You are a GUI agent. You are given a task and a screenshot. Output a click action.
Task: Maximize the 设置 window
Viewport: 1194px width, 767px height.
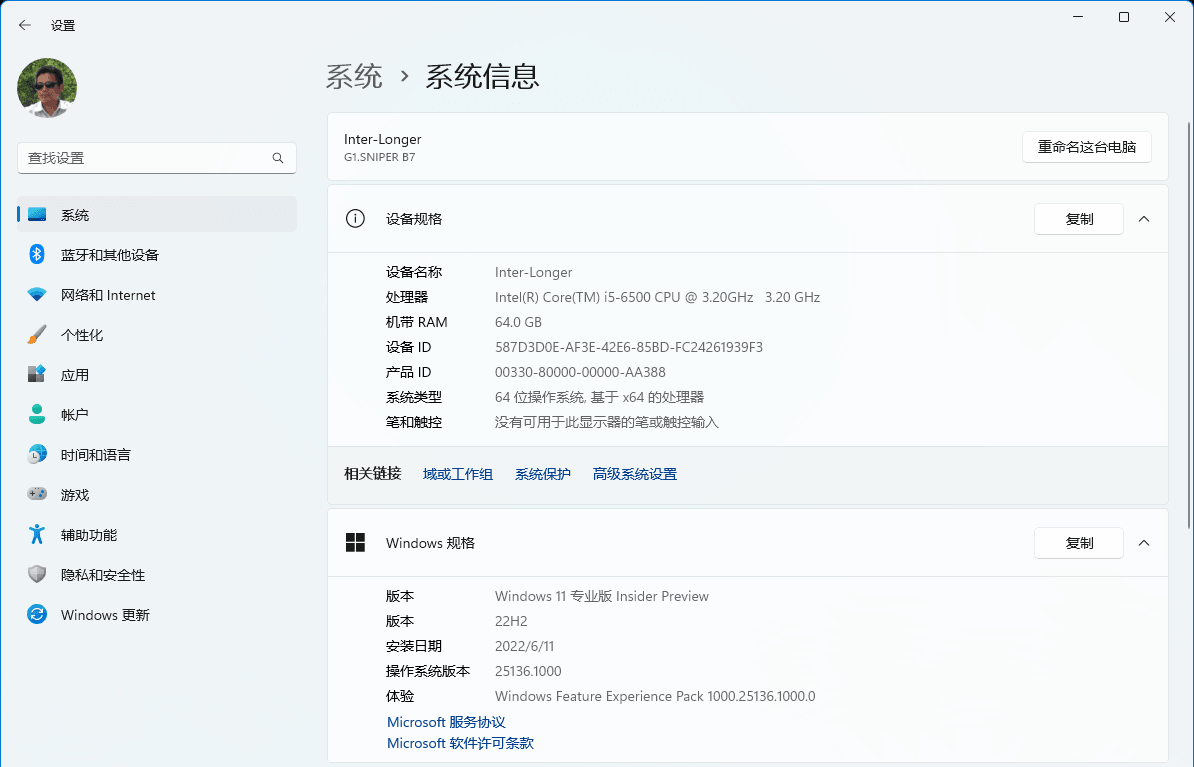click(x=1123, y=18)
